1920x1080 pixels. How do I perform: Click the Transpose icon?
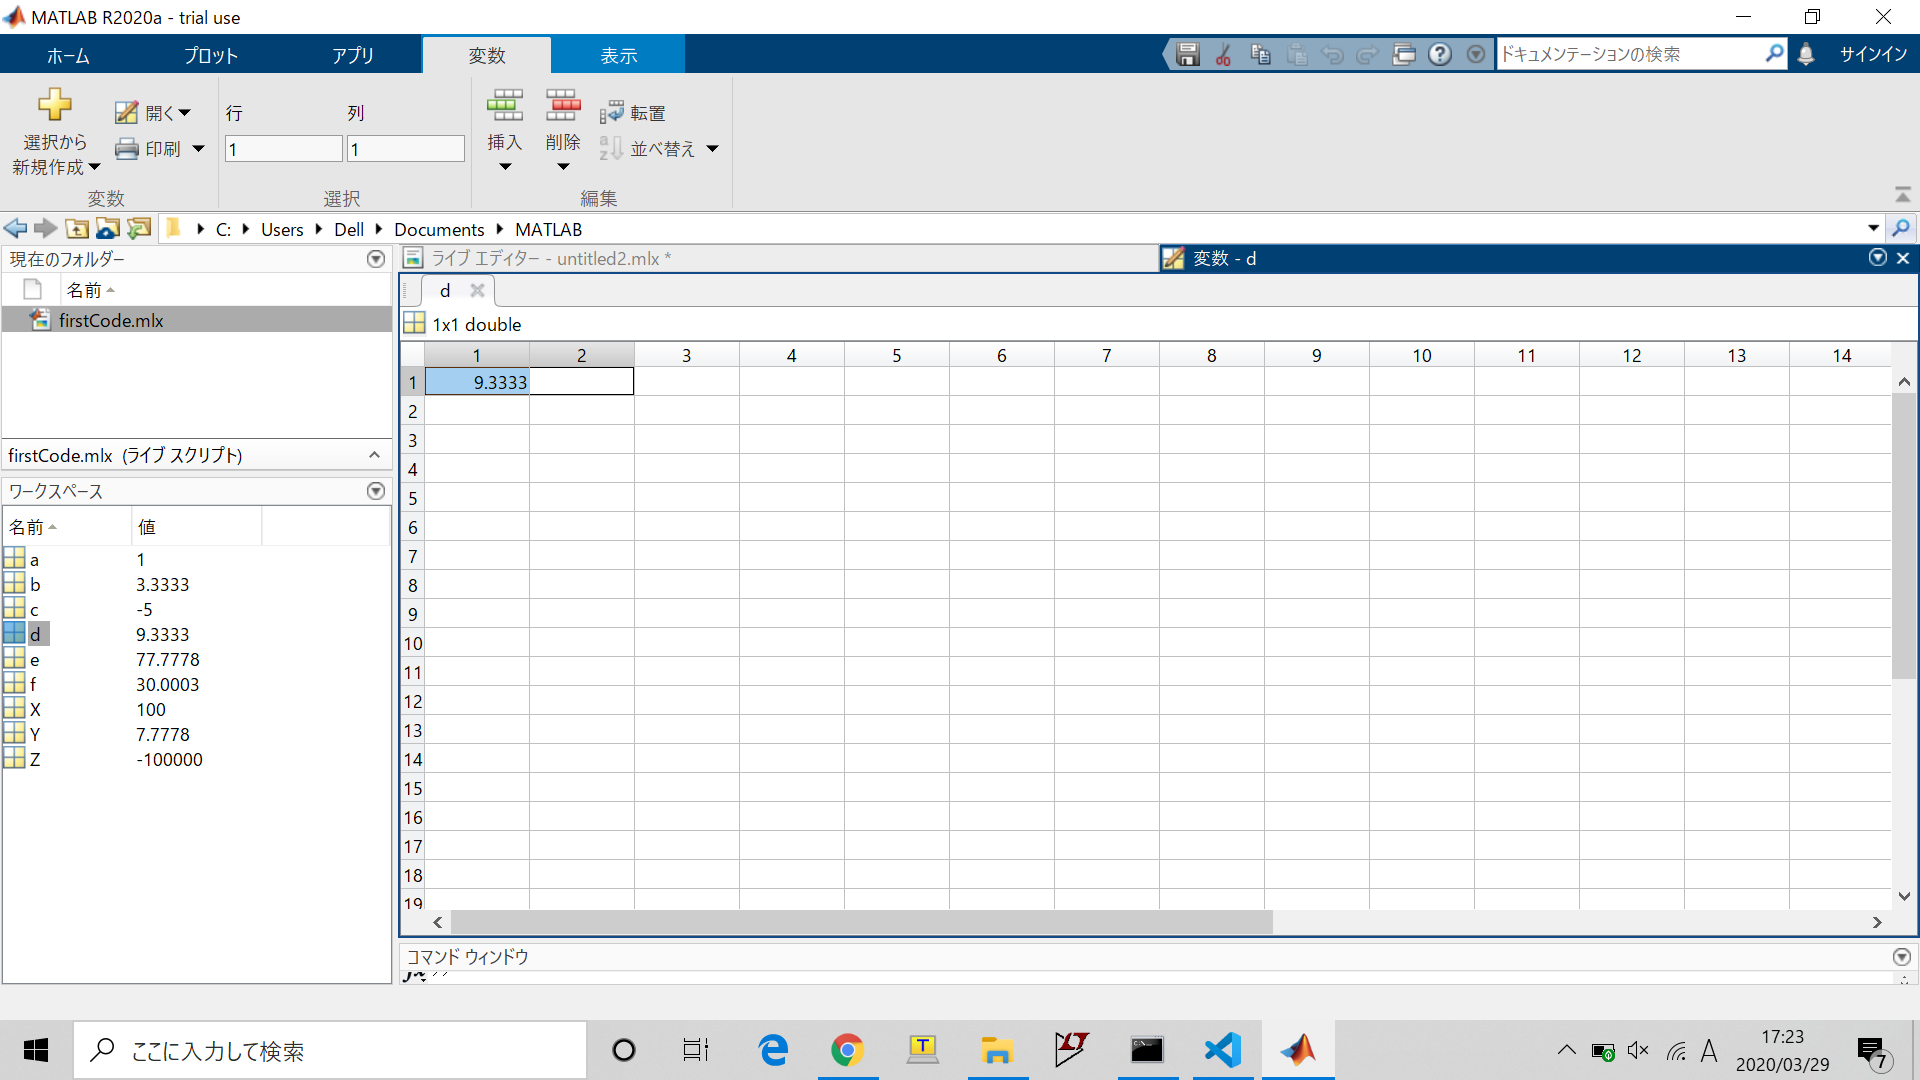(x=611, y=113)
